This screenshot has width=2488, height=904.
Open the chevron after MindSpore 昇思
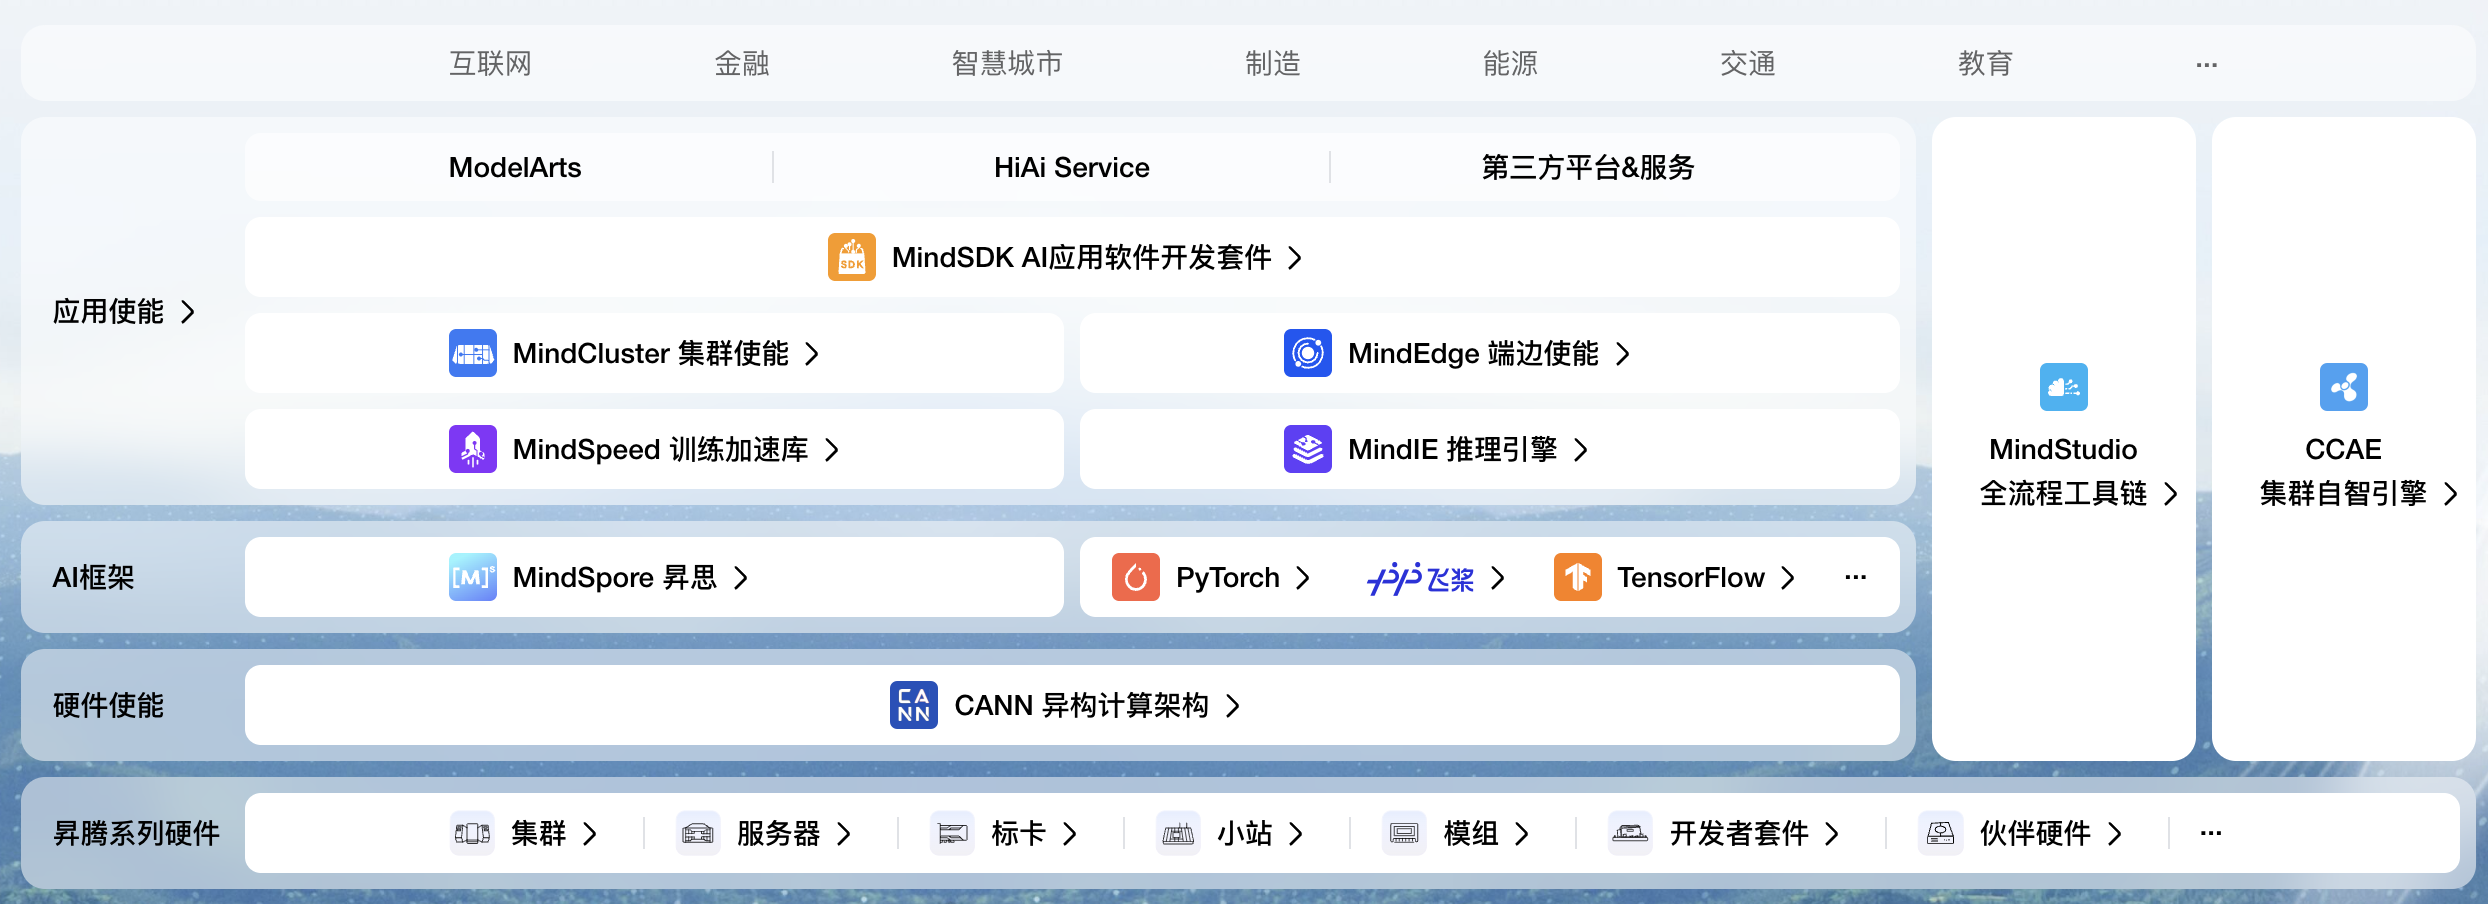tap(741, 578)
